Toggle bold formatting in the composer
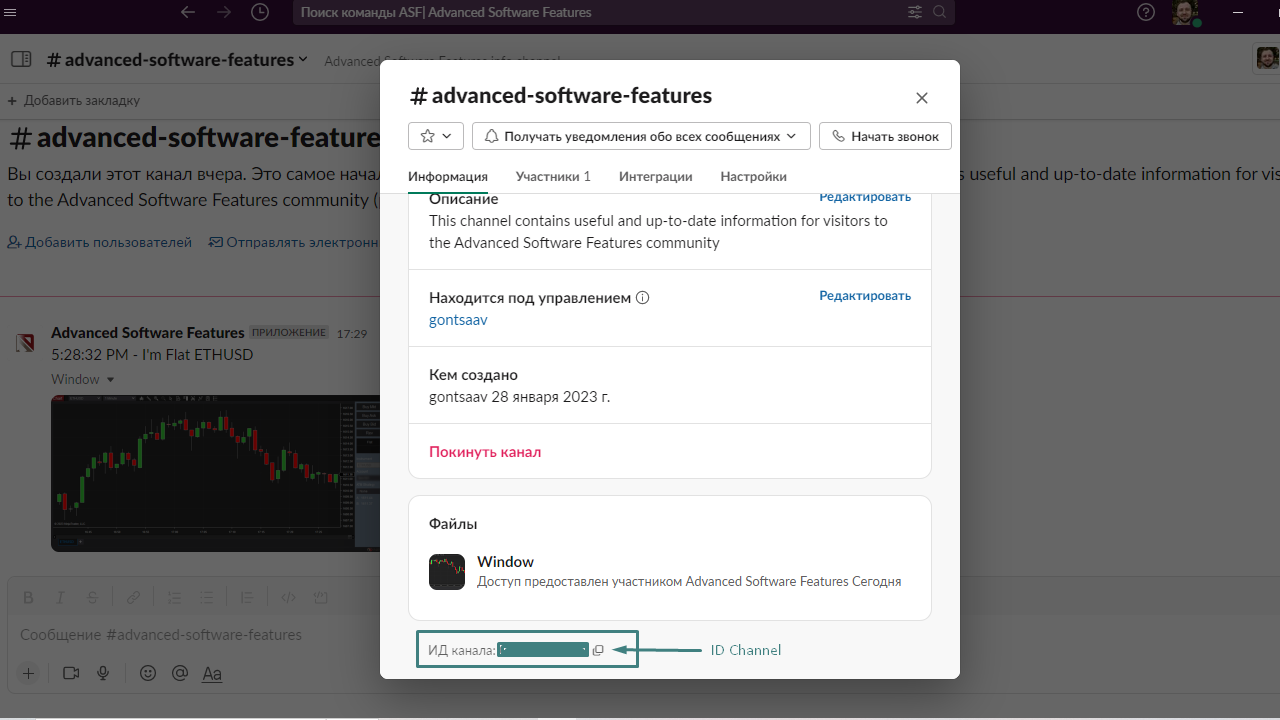This screenshot has width=1280, height=720. click(x=28, y=597)
